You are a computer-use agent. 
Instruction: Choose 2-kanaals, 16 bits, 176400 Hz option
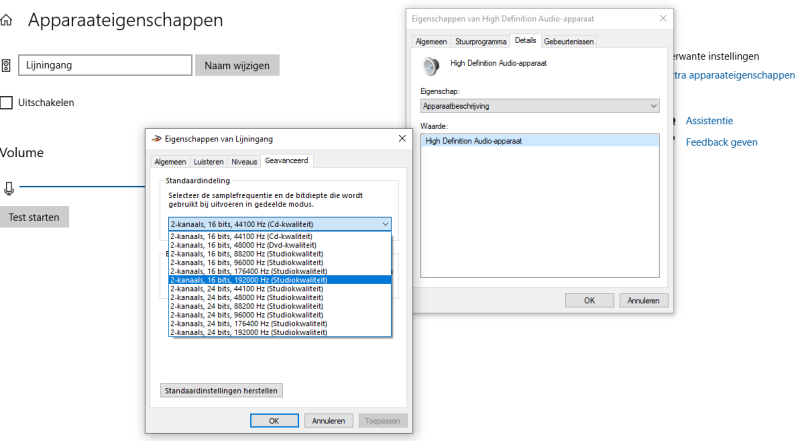tap(280, 271)
